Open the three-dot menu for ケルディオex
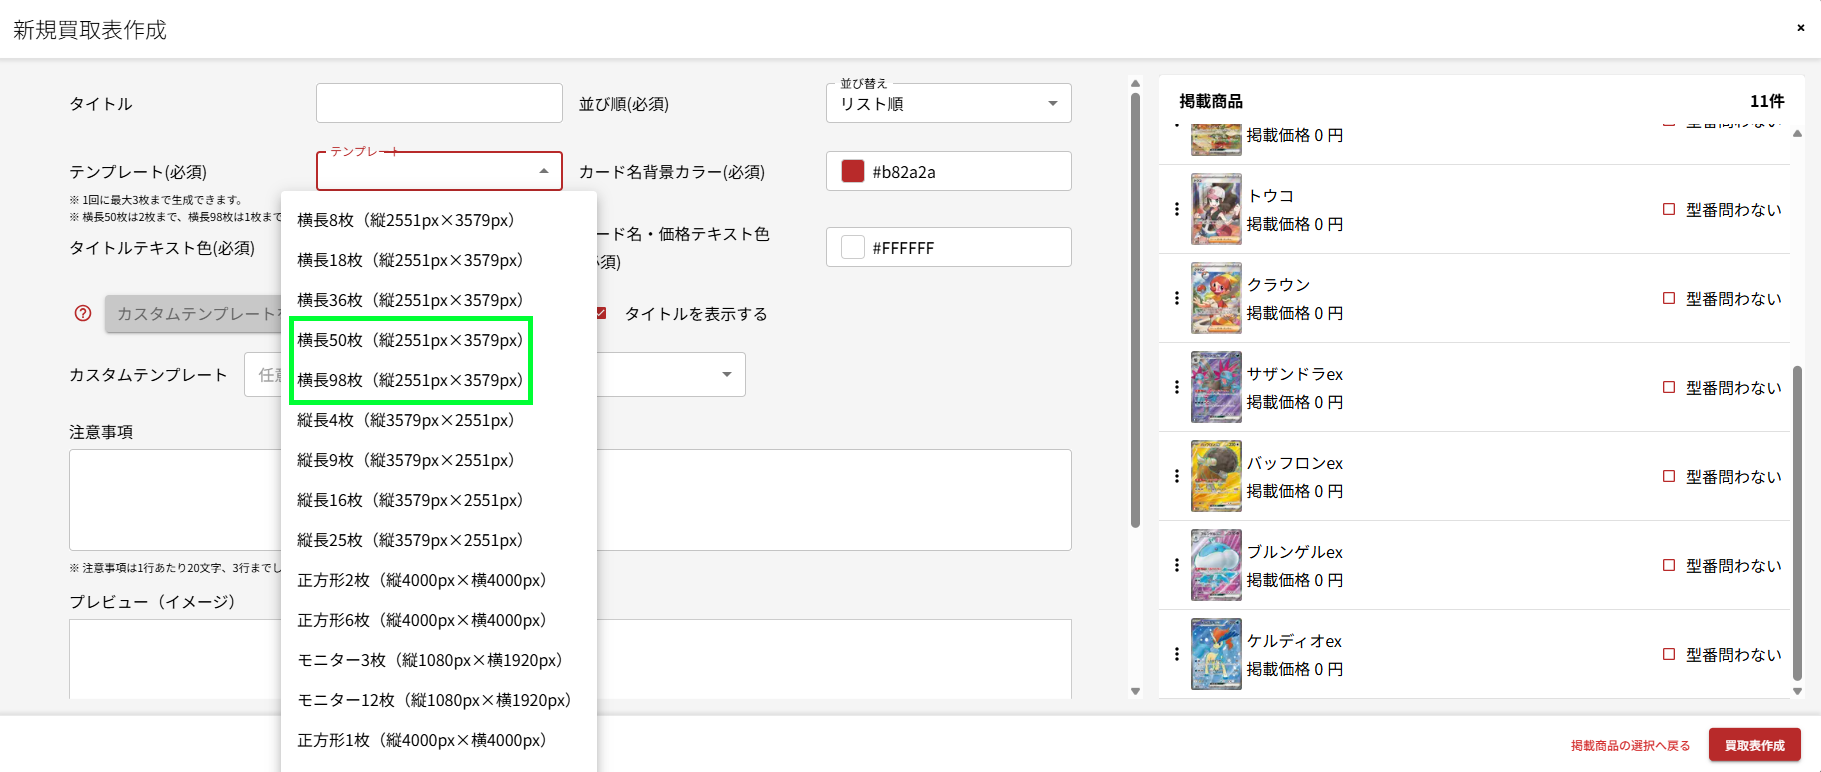The width and height of the screenshot is (1821, 772). 1176,654
